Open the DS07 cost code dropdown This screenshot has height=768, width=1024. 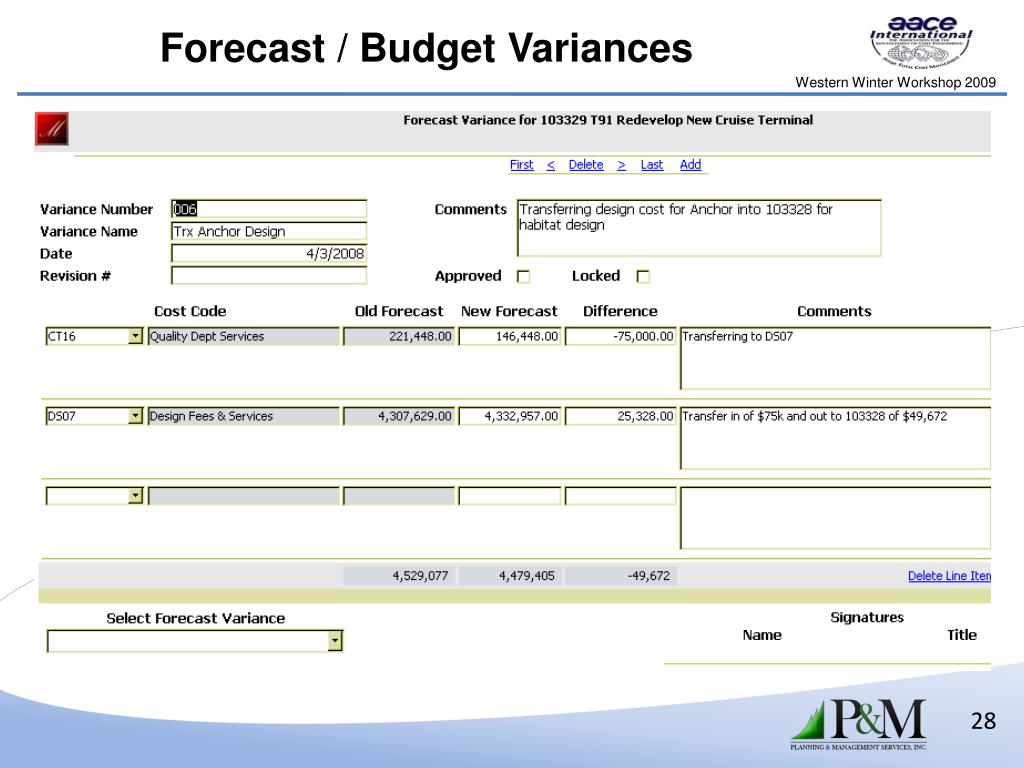(135, 415)
